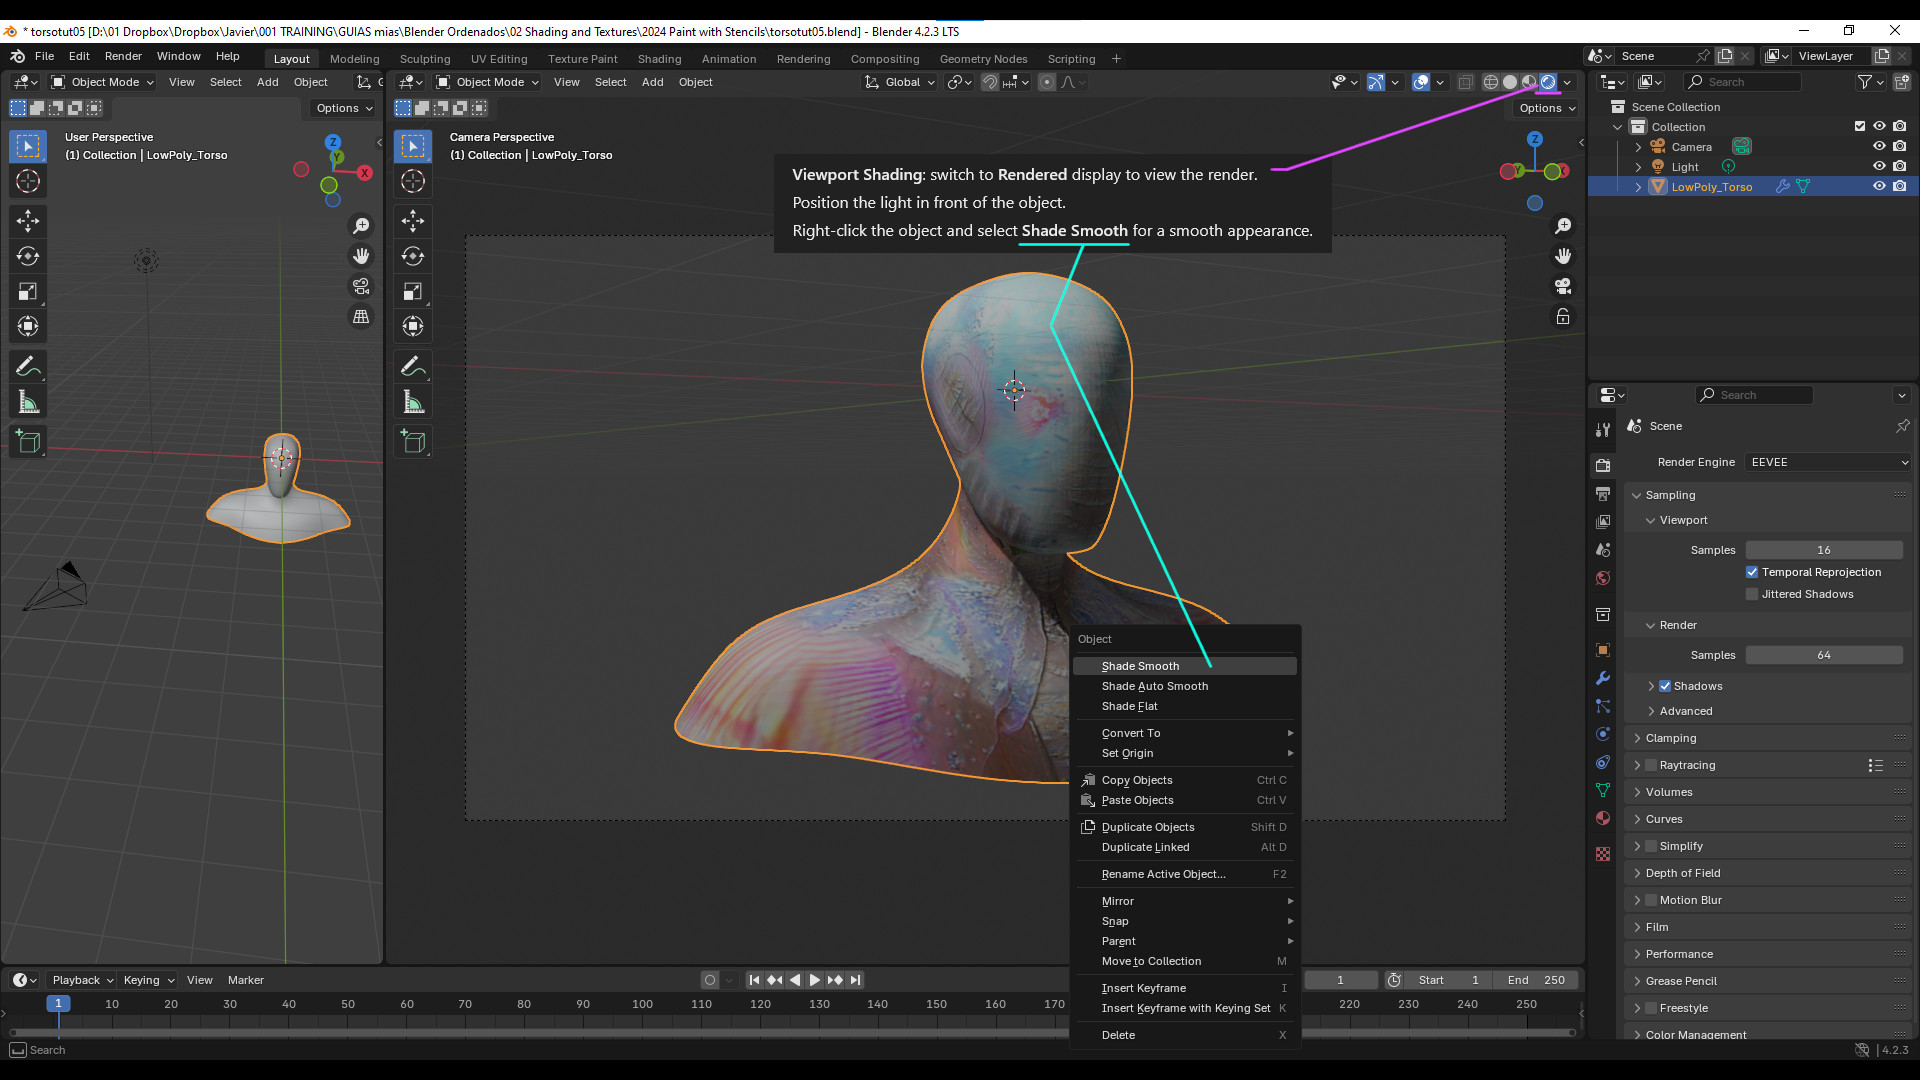
Task: Expand the Camera item in outliner
Action: pos(1638,147)
